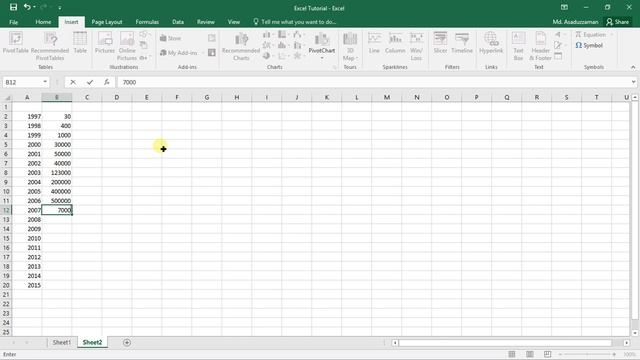The width and height of the screenshot is (640, 360).
Task: Select column K header
Action: (327, 97)
